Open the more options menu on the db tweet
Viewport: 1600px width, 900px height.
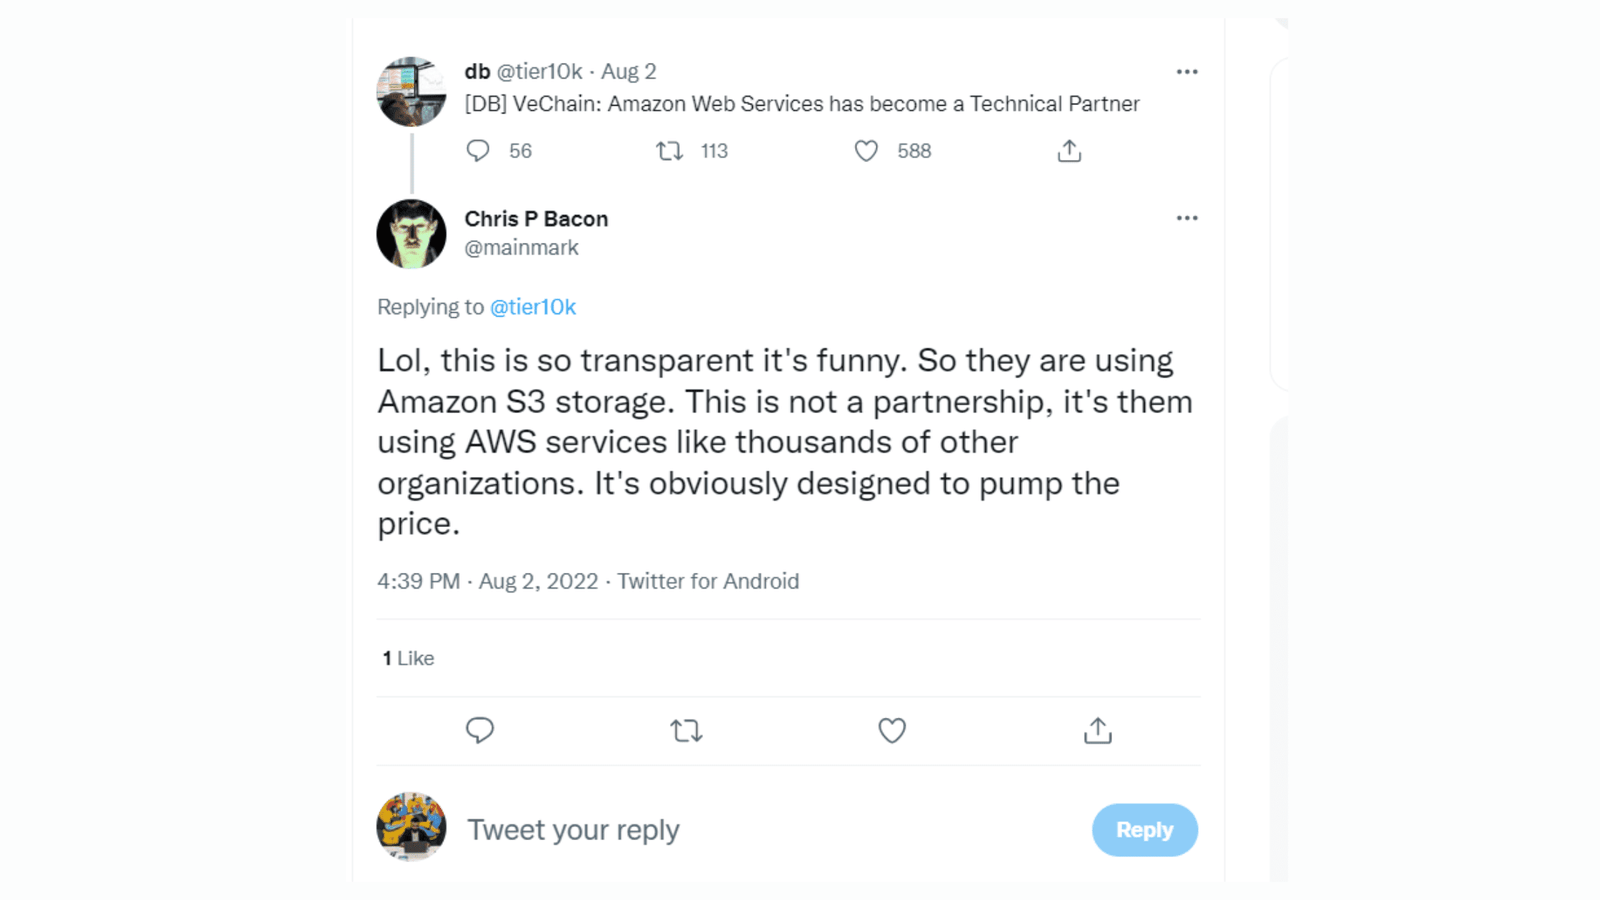(1187, 71)
